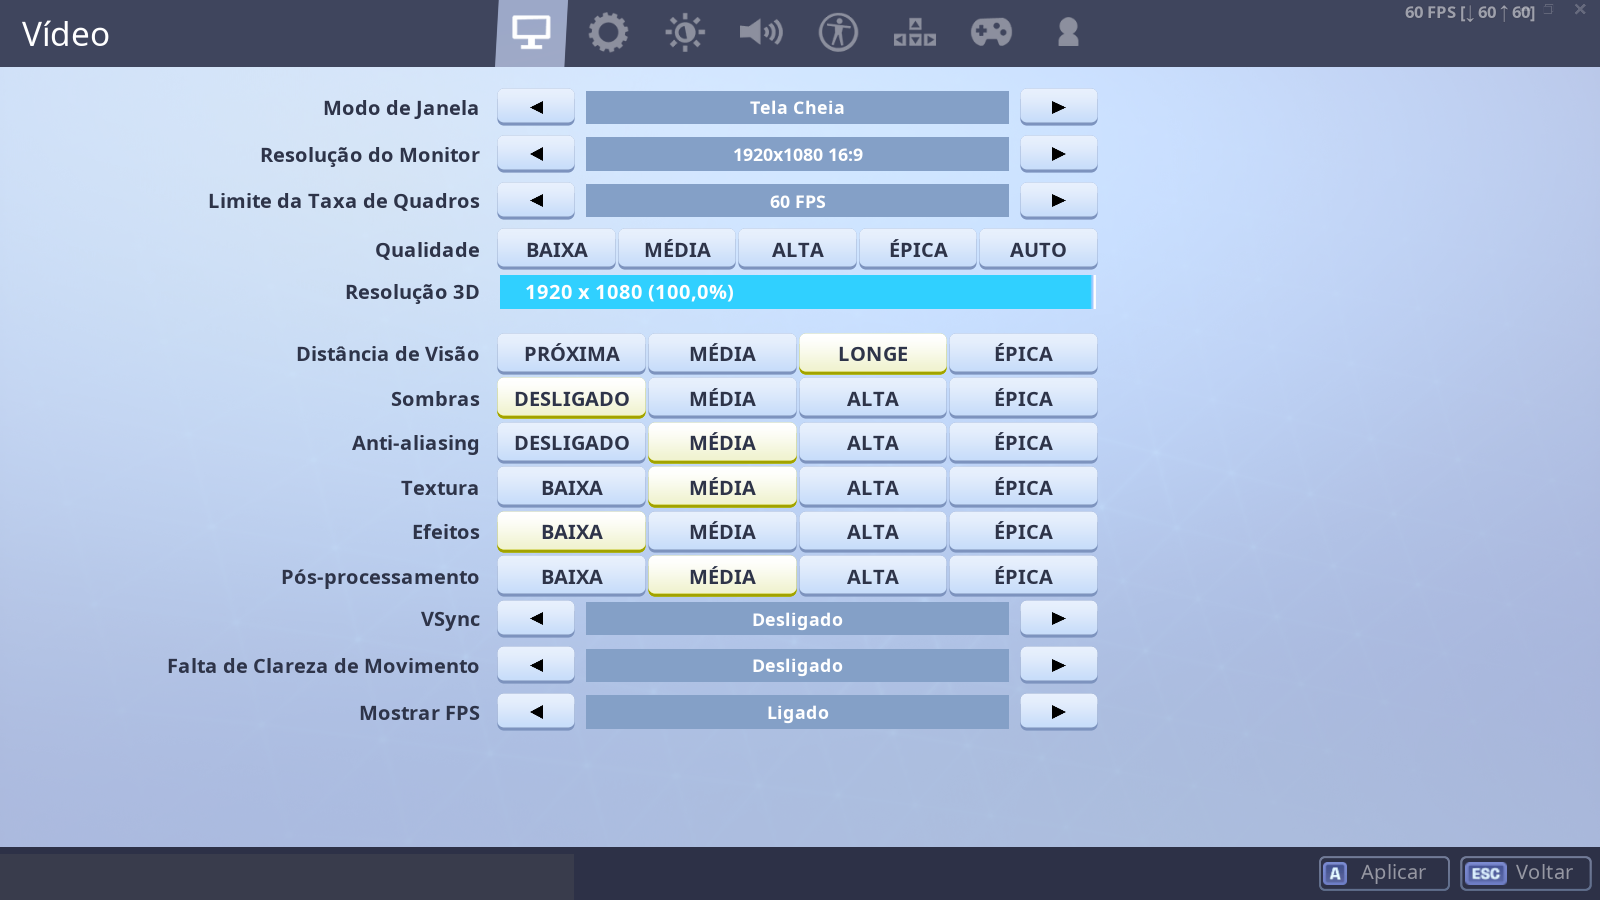This screenshot has width=1600, height=900.
Task: Set Sombras to DESLIGADO
Action: (572, 398)
